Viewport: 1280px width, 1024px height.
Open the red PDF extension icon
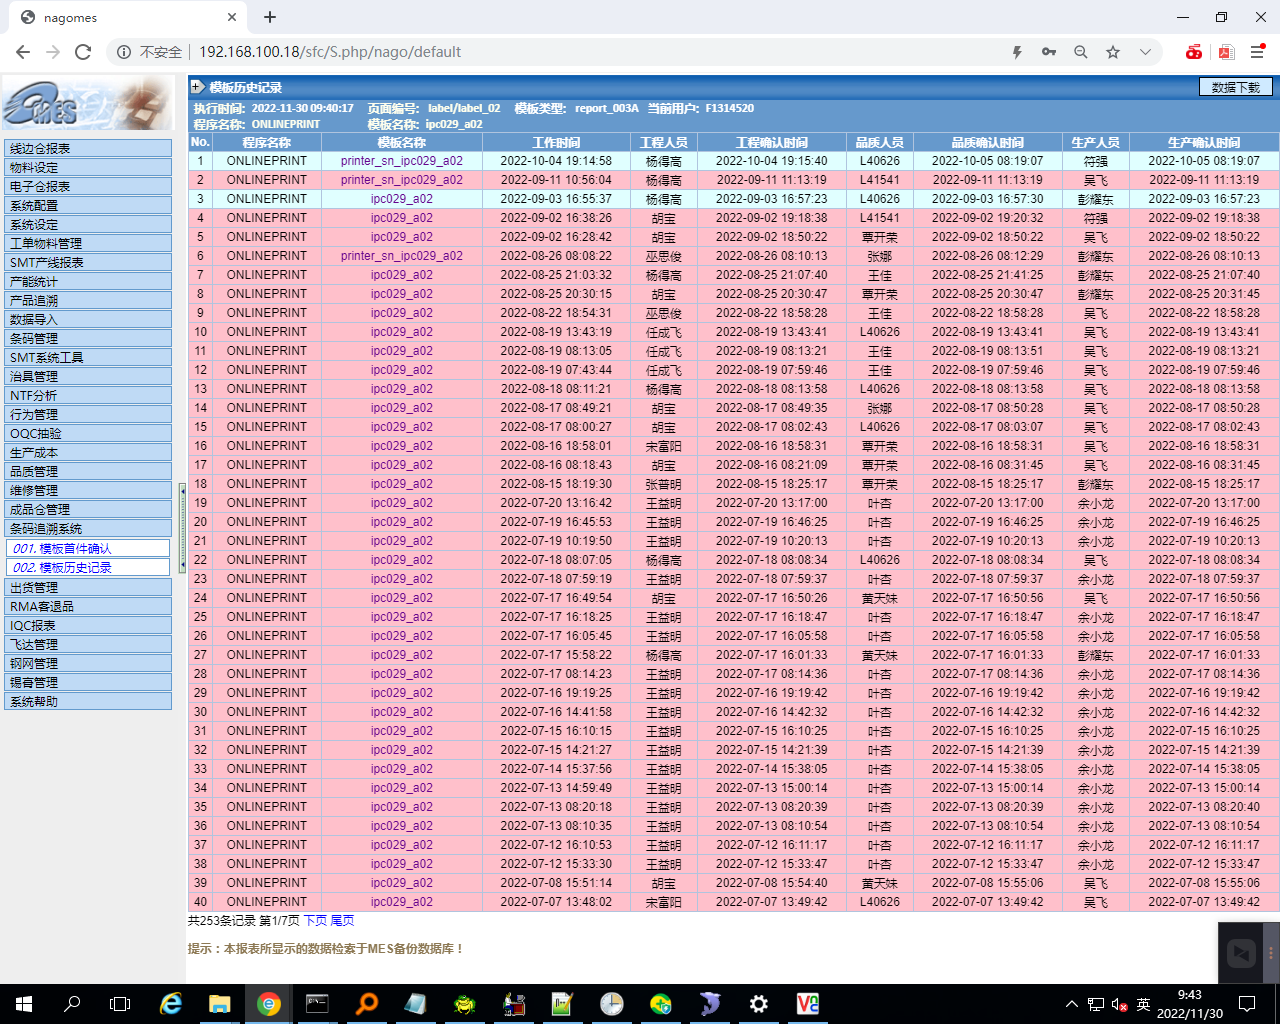(x=1226, y=52)
